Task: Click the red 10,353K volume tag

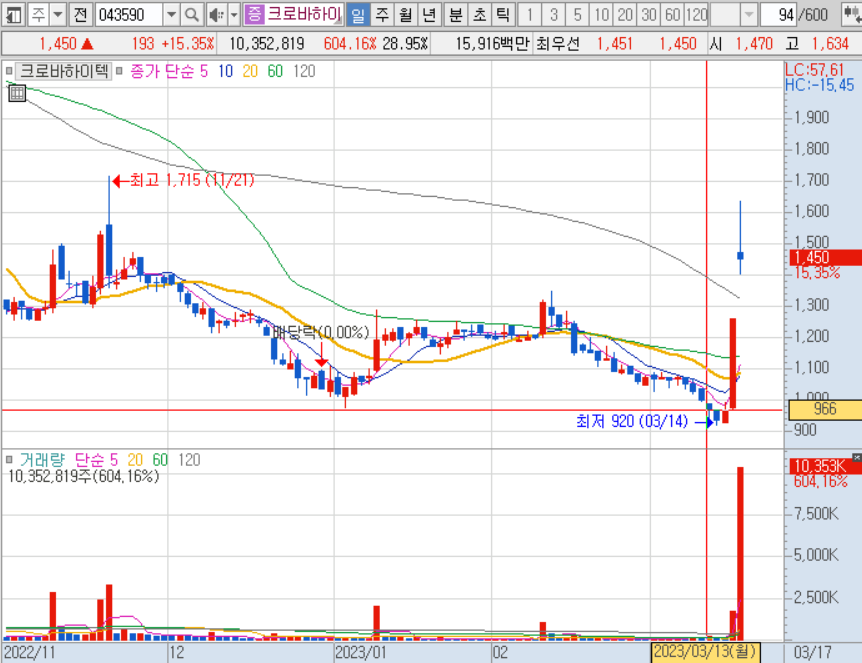Action: 825,466
